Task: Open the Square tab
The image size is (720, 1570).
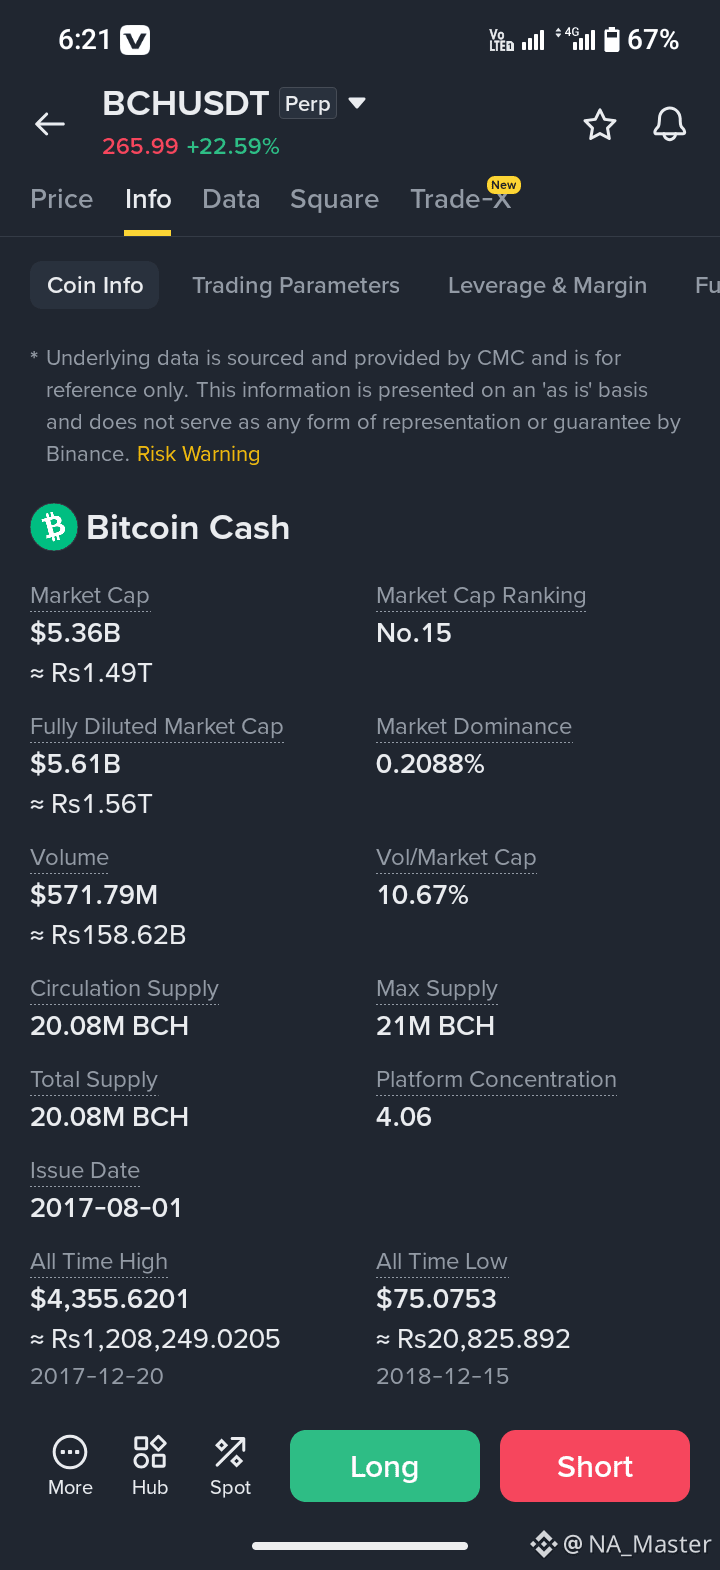Action: pos(334,199)
